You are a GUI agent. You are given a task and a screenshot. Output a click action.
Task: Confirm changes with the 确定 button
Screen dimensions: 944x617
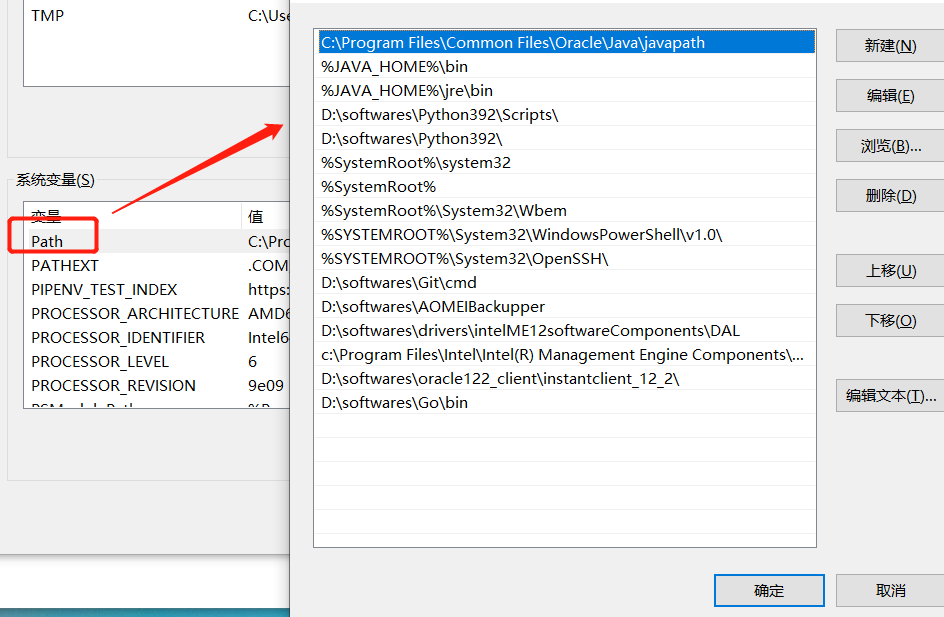[768, 590]
